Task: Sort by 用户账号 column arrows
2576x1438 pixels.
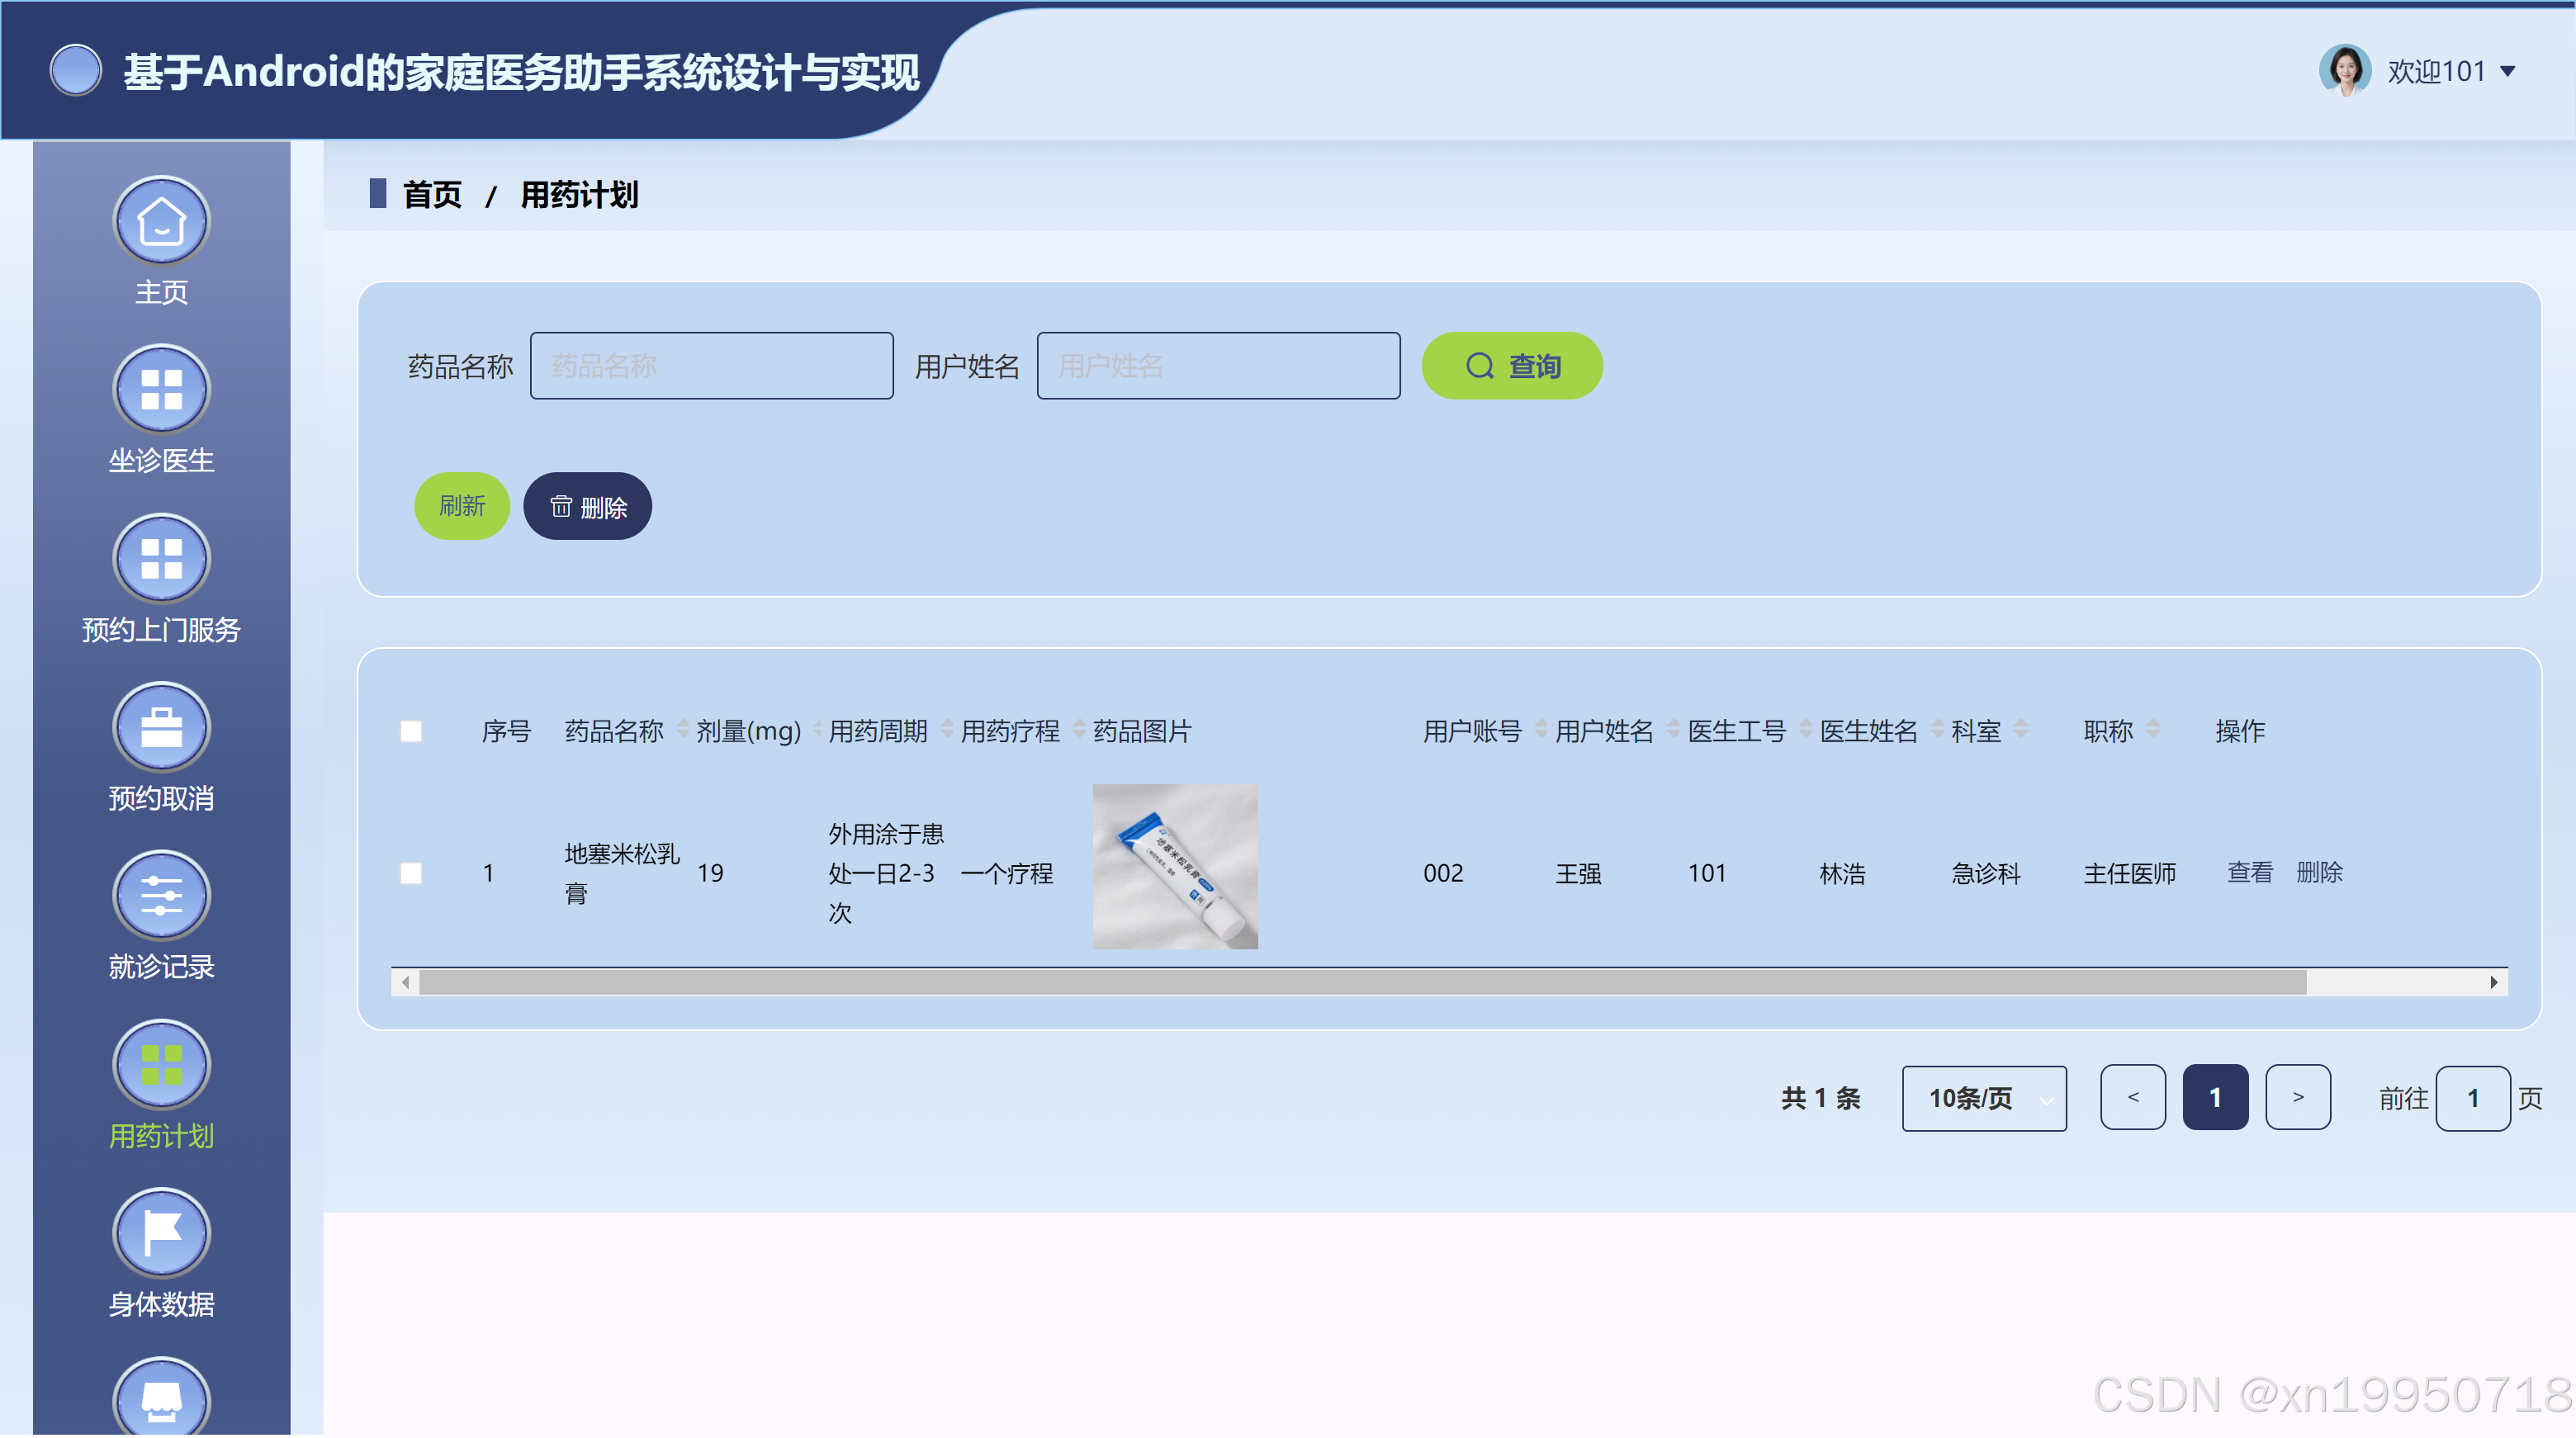Action: click(1540, 730)
